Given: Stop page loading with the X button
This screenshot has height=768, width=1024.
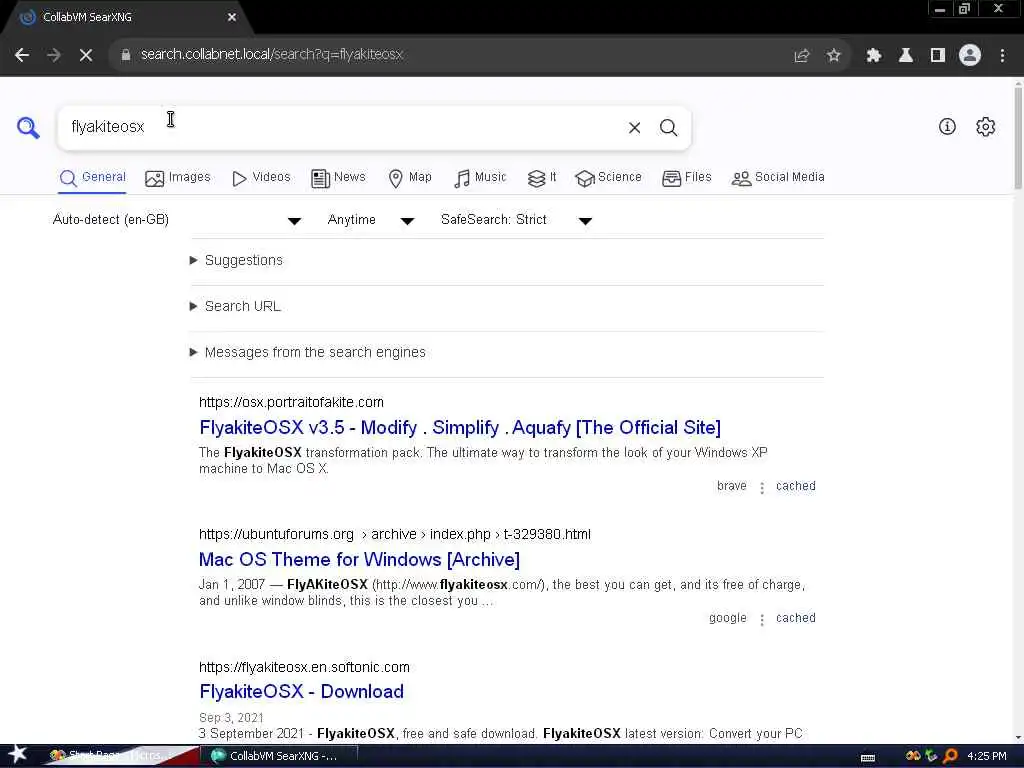Looking at the screenshot, I should click(86, 55).
